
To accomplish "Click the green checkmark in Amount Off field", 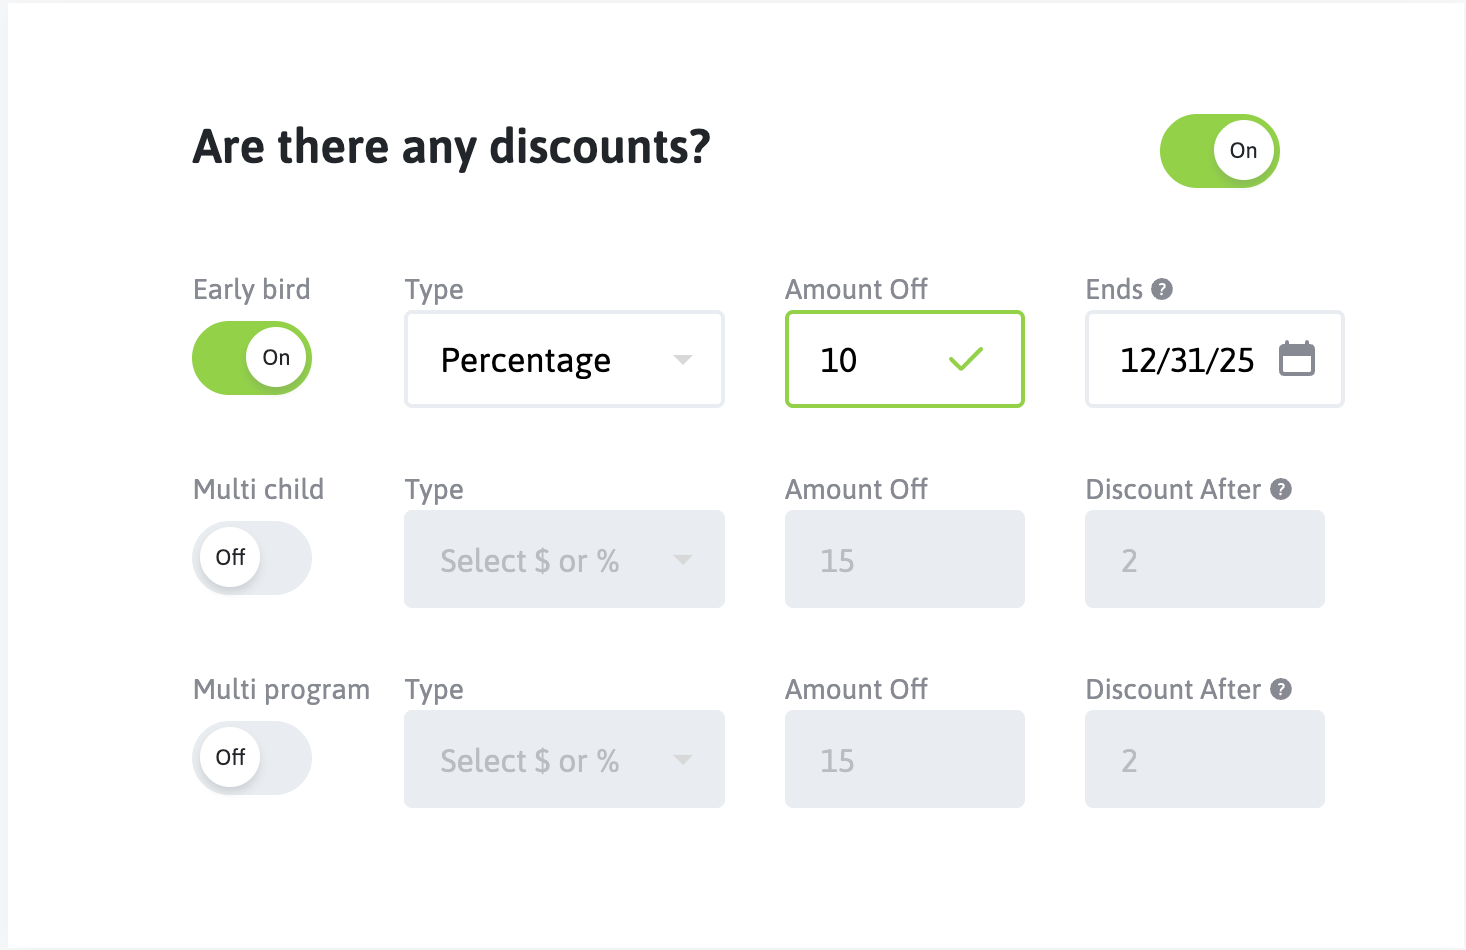I will [966, 359].
